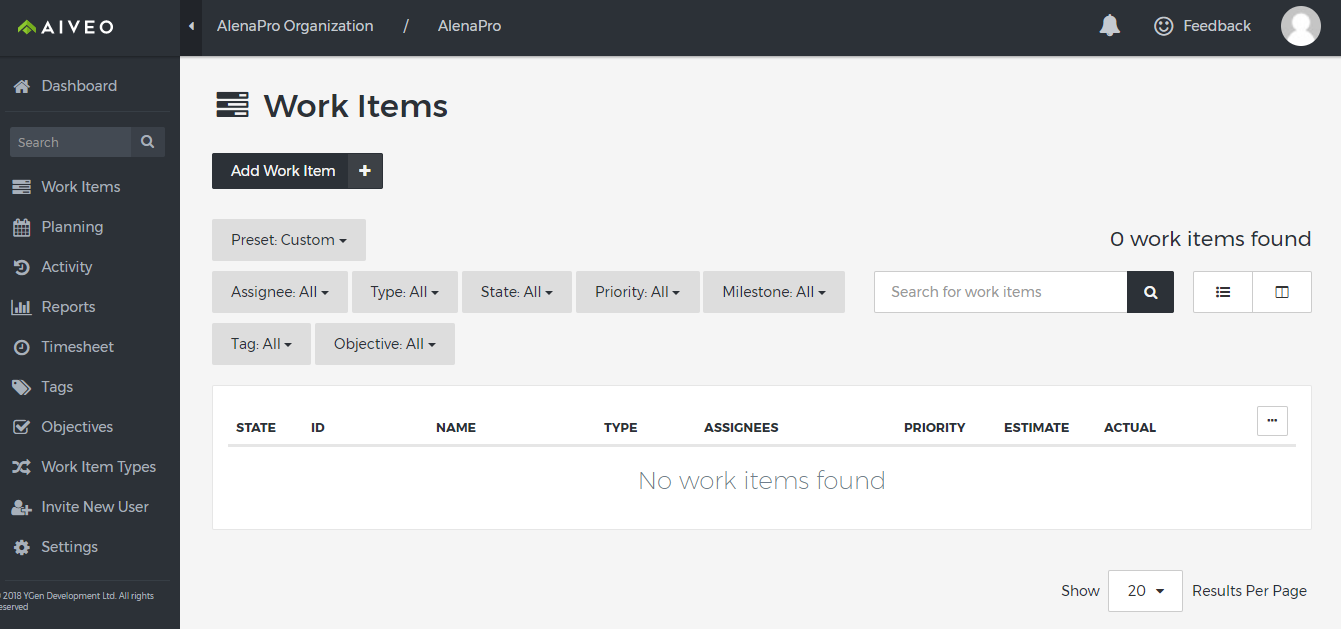The image size is (1341, 629).
Task: Submit work item search magnifier button
Action: [1150, 292]
